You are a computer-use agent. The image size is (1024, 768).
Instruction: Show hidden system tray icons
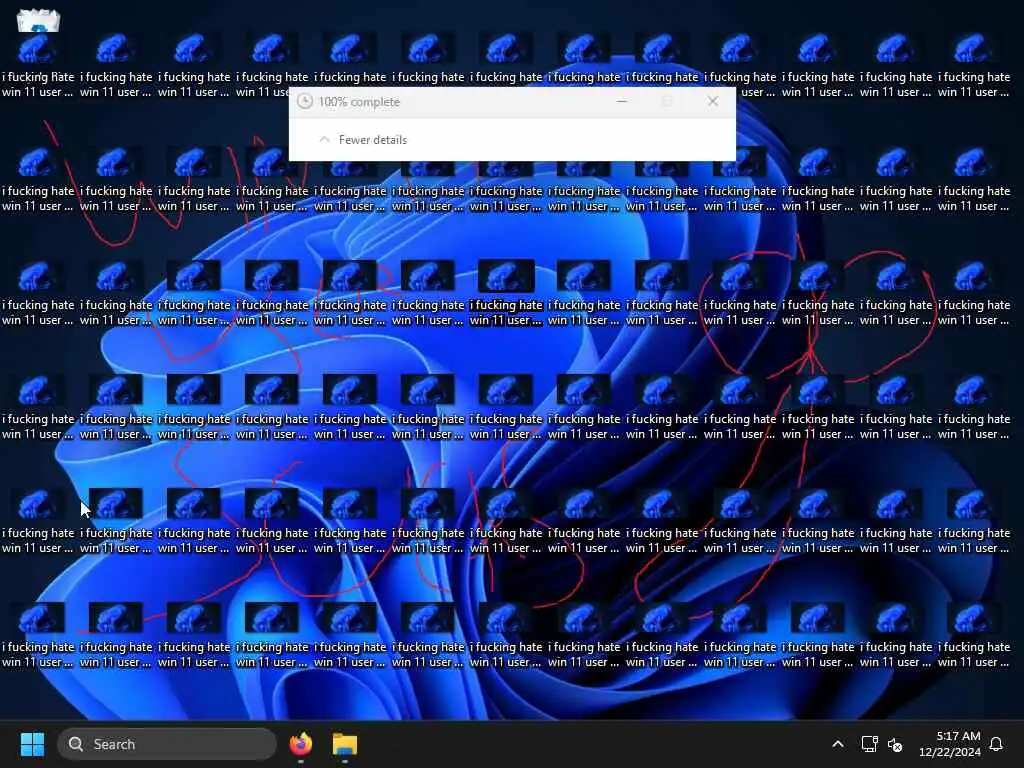(838, 744)
